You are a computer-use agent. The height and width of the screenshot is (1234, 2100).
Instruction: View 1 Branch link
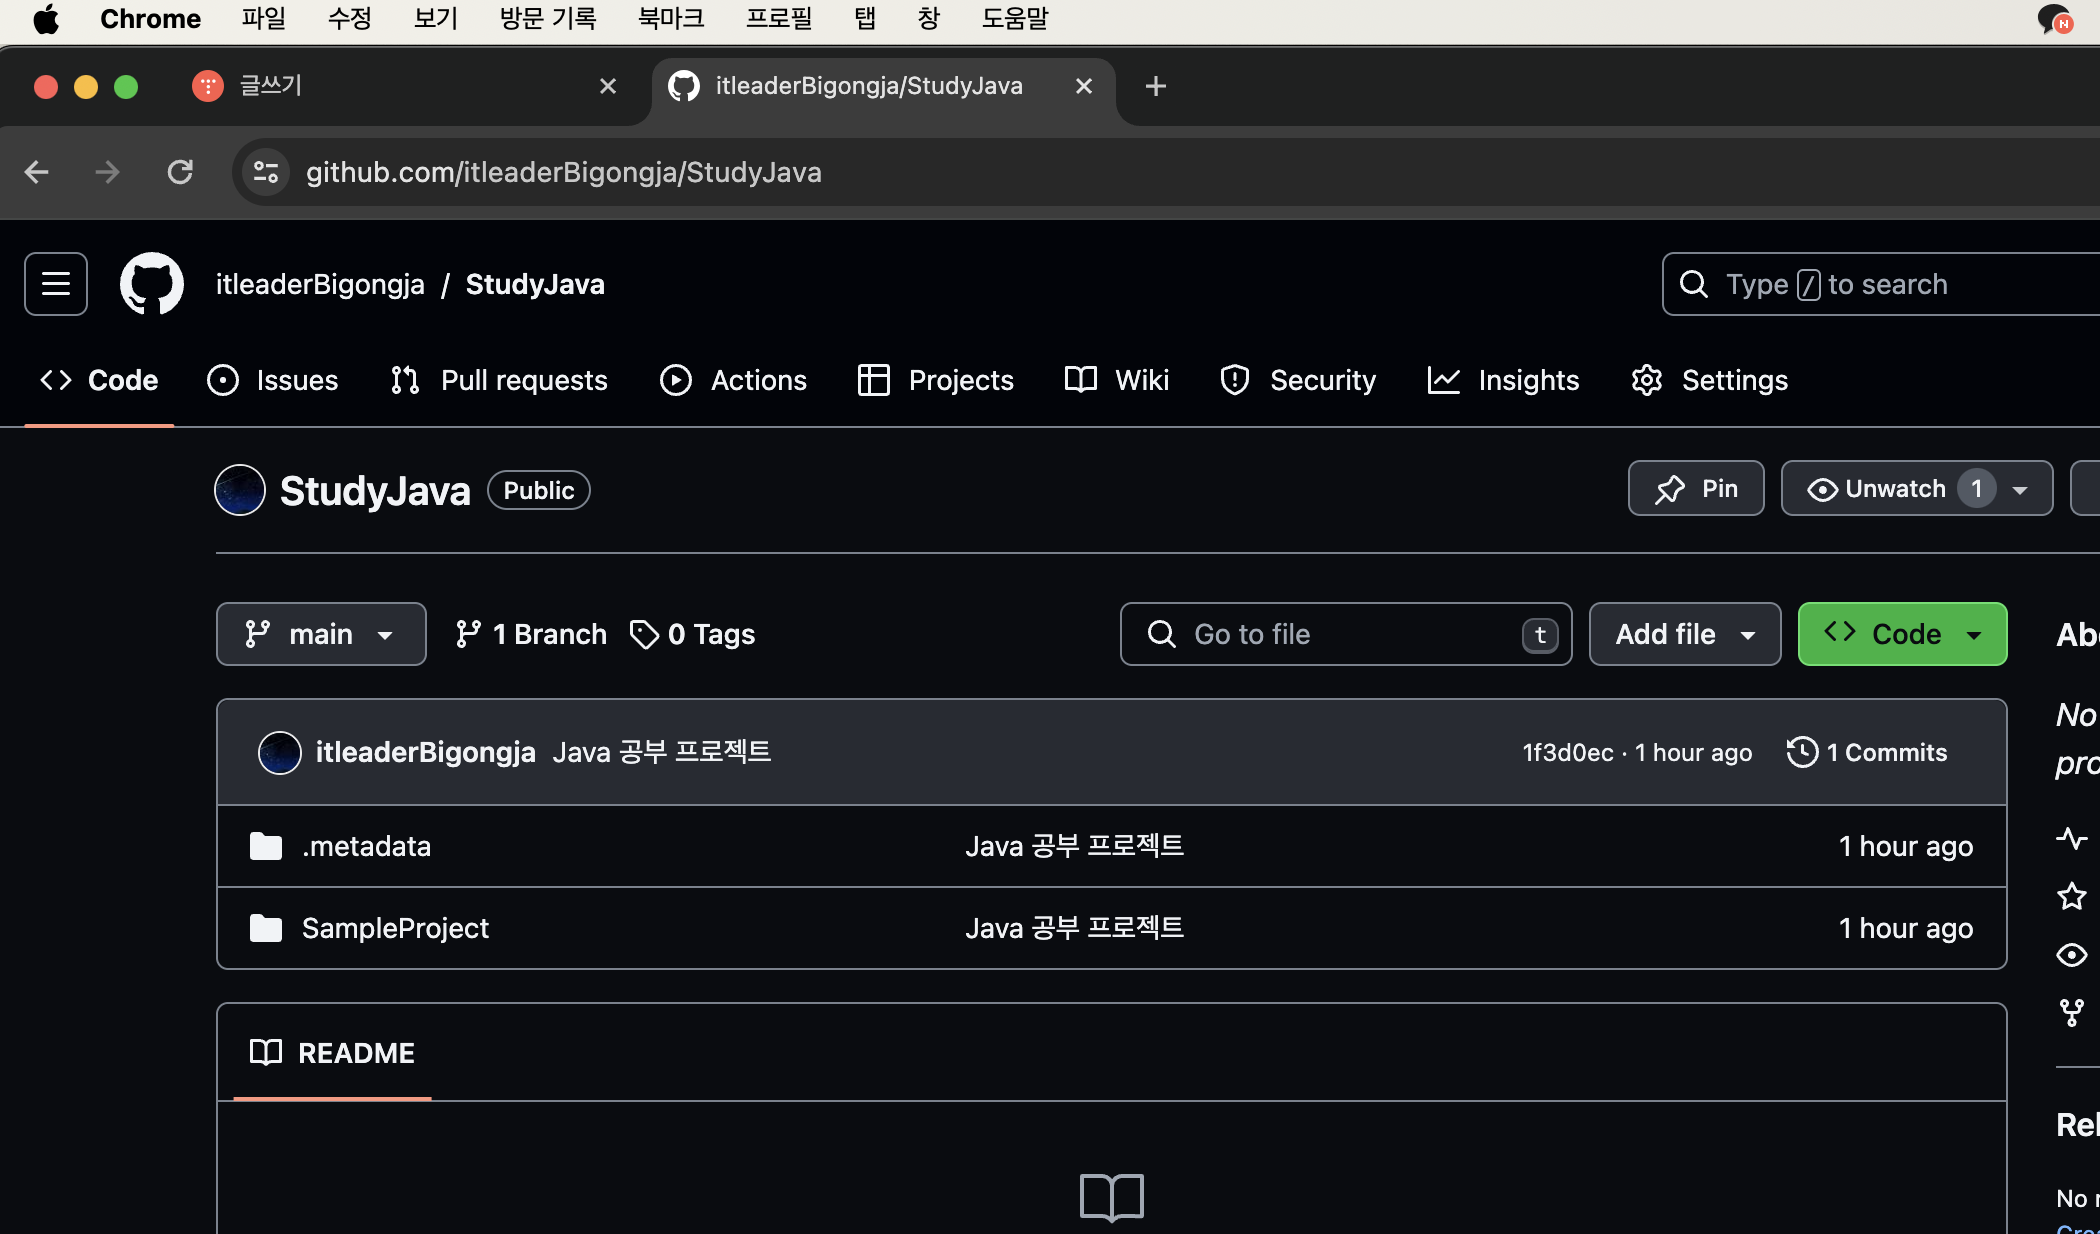pyautogui.click(x=530, y=634)
